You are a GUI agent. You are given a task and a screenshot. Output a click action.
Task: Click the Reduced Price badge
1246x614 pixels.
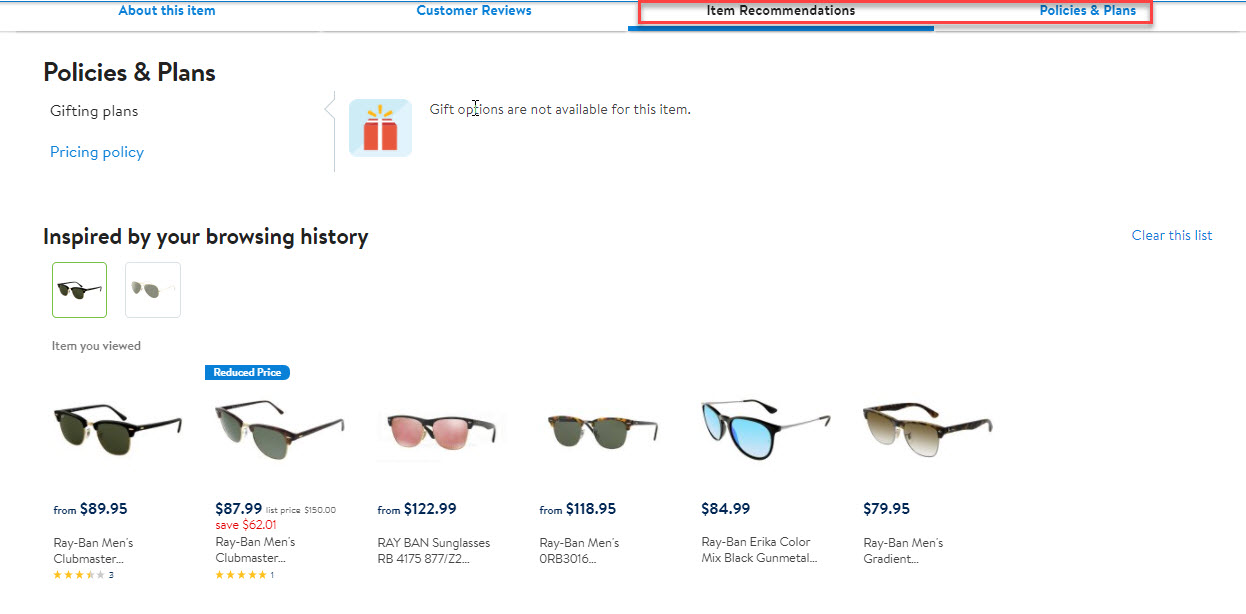247,372
